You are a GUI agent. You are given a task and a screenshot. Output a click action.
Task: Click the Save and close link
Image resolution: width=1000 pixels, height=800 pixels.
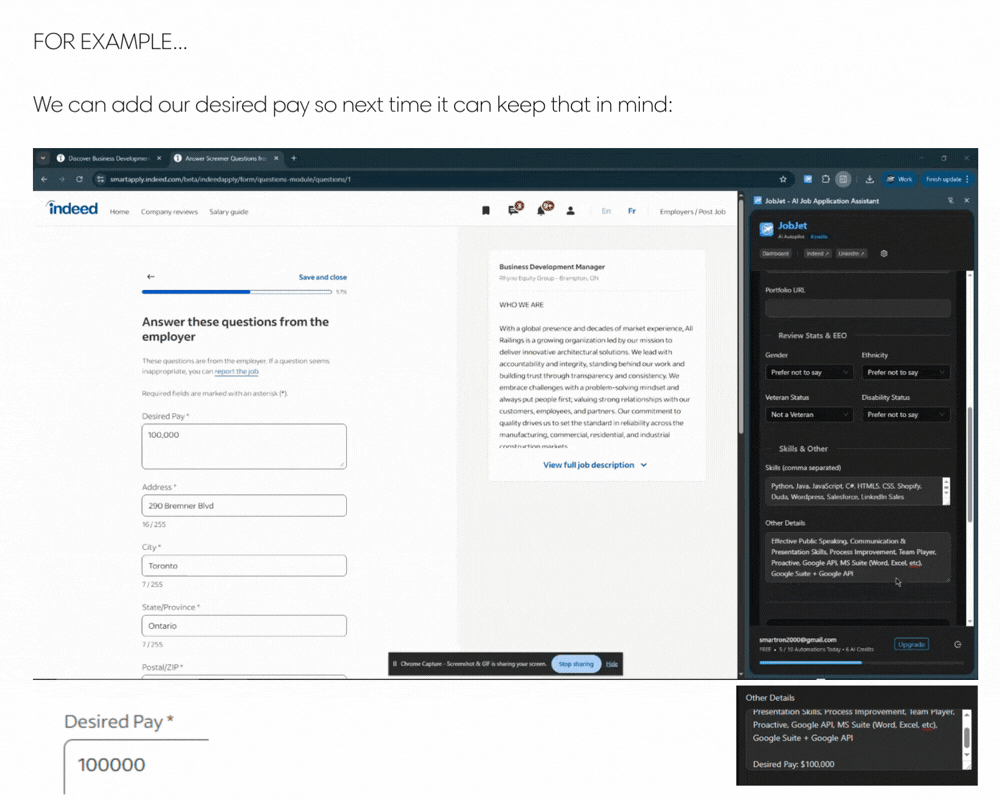(x=322, y=277)
